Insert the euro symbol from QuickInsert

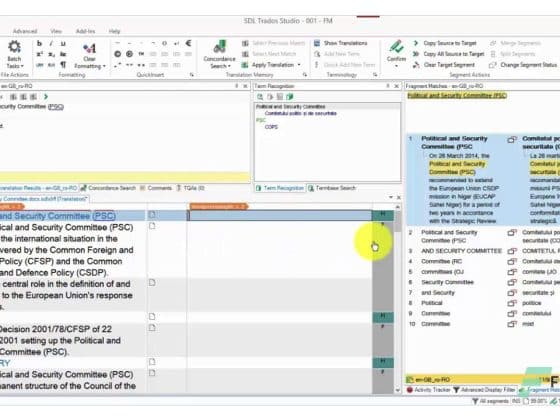coord(188,43)
